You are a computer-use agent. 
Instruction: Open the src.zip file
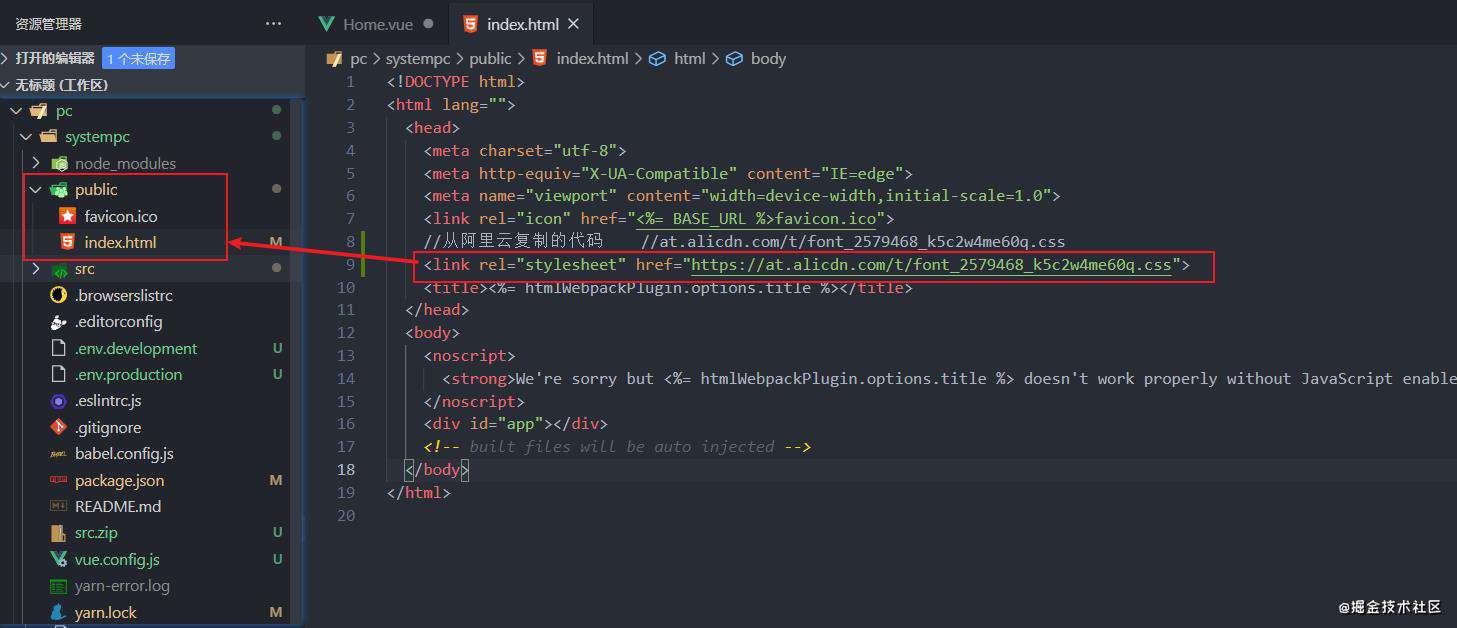tap(96, 533)
